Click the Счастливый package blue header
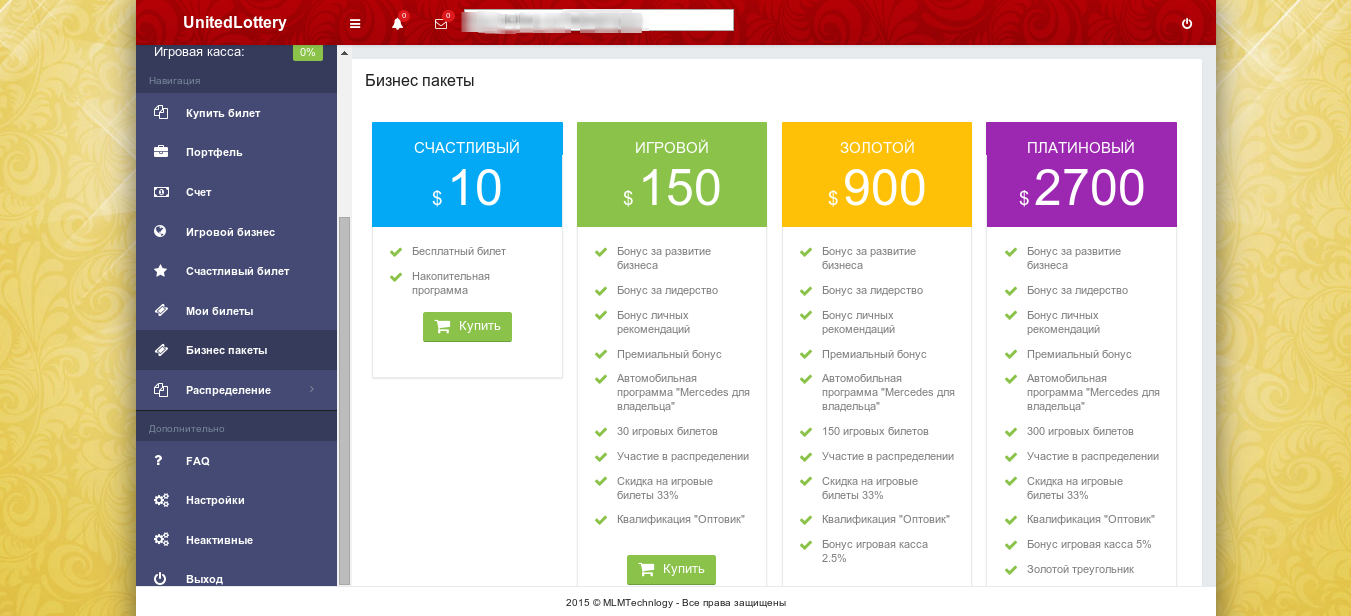Image resolution: width=1351 pixels, height=616 pixels. coord(467,175)
